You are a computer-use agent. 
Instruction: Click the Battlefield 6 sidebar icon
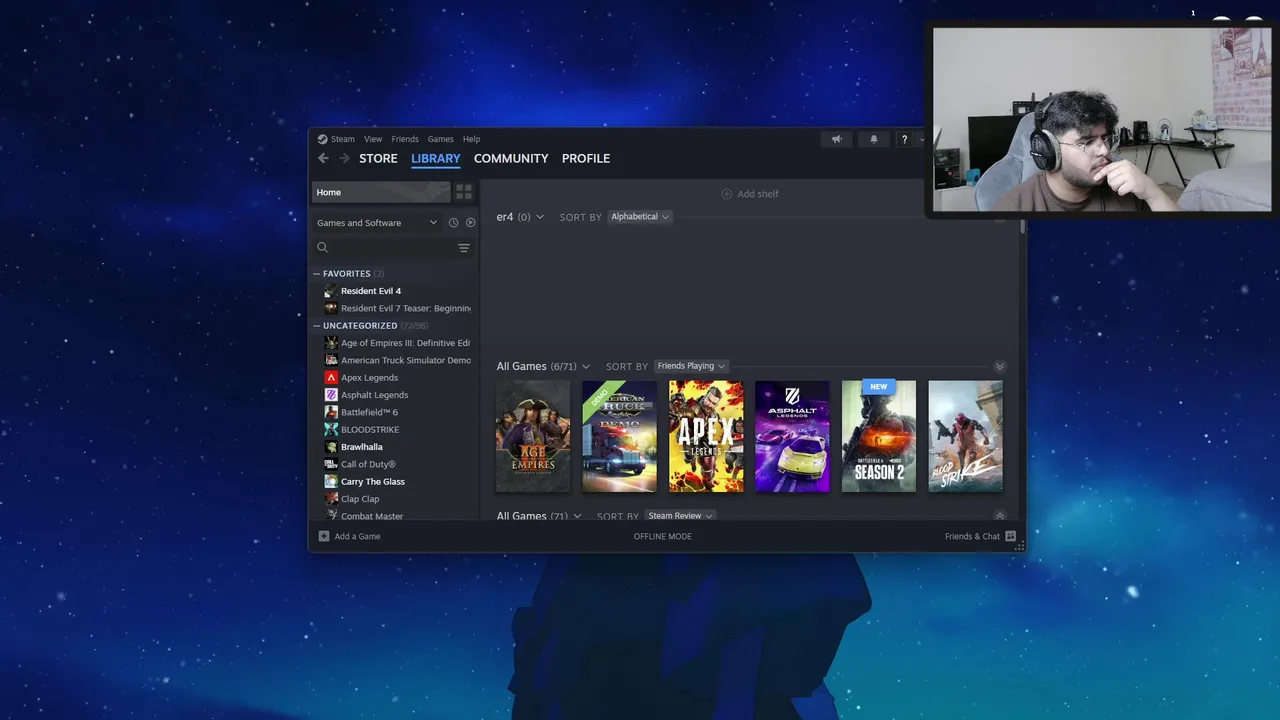(x=331, y=412)
